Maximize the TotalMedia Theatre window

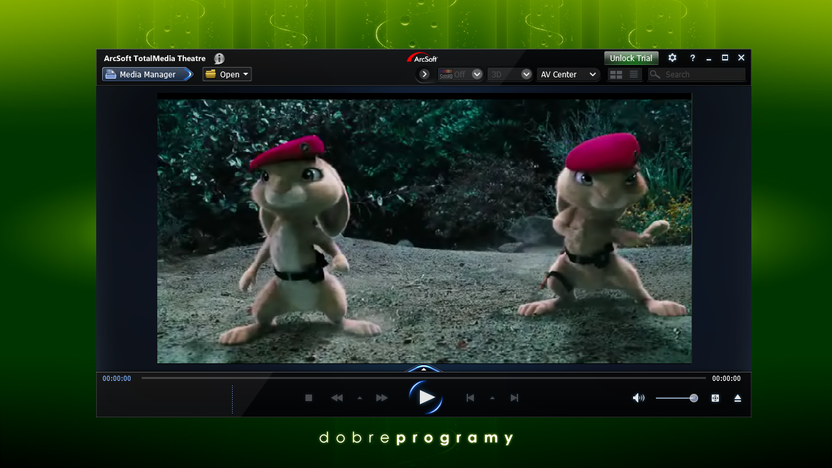coord(725,58)
